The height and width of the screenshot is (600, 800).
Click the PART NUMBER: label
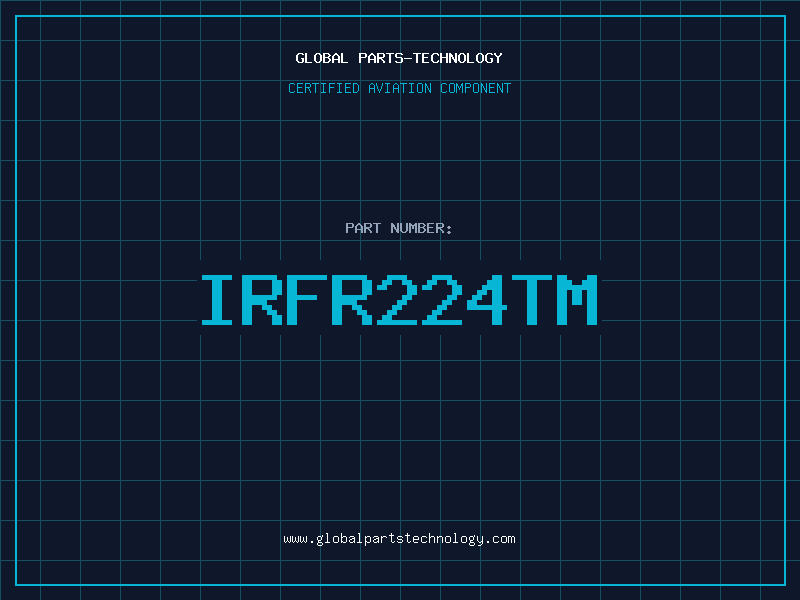pyautogui.click(x=398, y=228)
